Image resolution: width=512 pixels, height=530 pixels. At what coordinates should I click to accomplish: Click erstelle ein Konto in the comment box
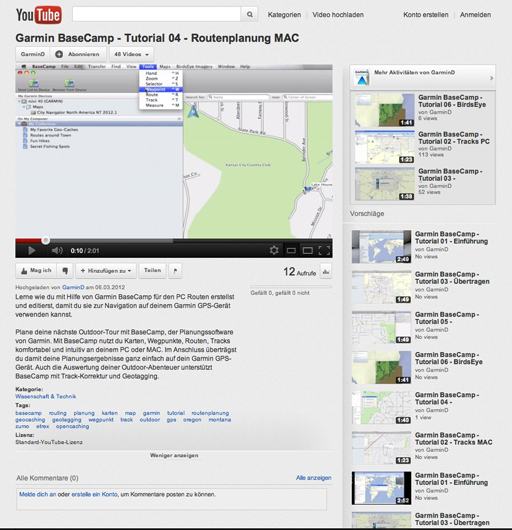[95, 494]
